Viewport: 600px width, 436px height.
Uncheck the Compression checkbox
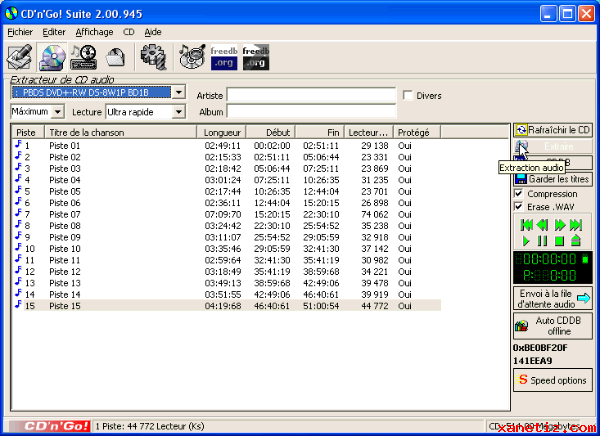[518, 193]
